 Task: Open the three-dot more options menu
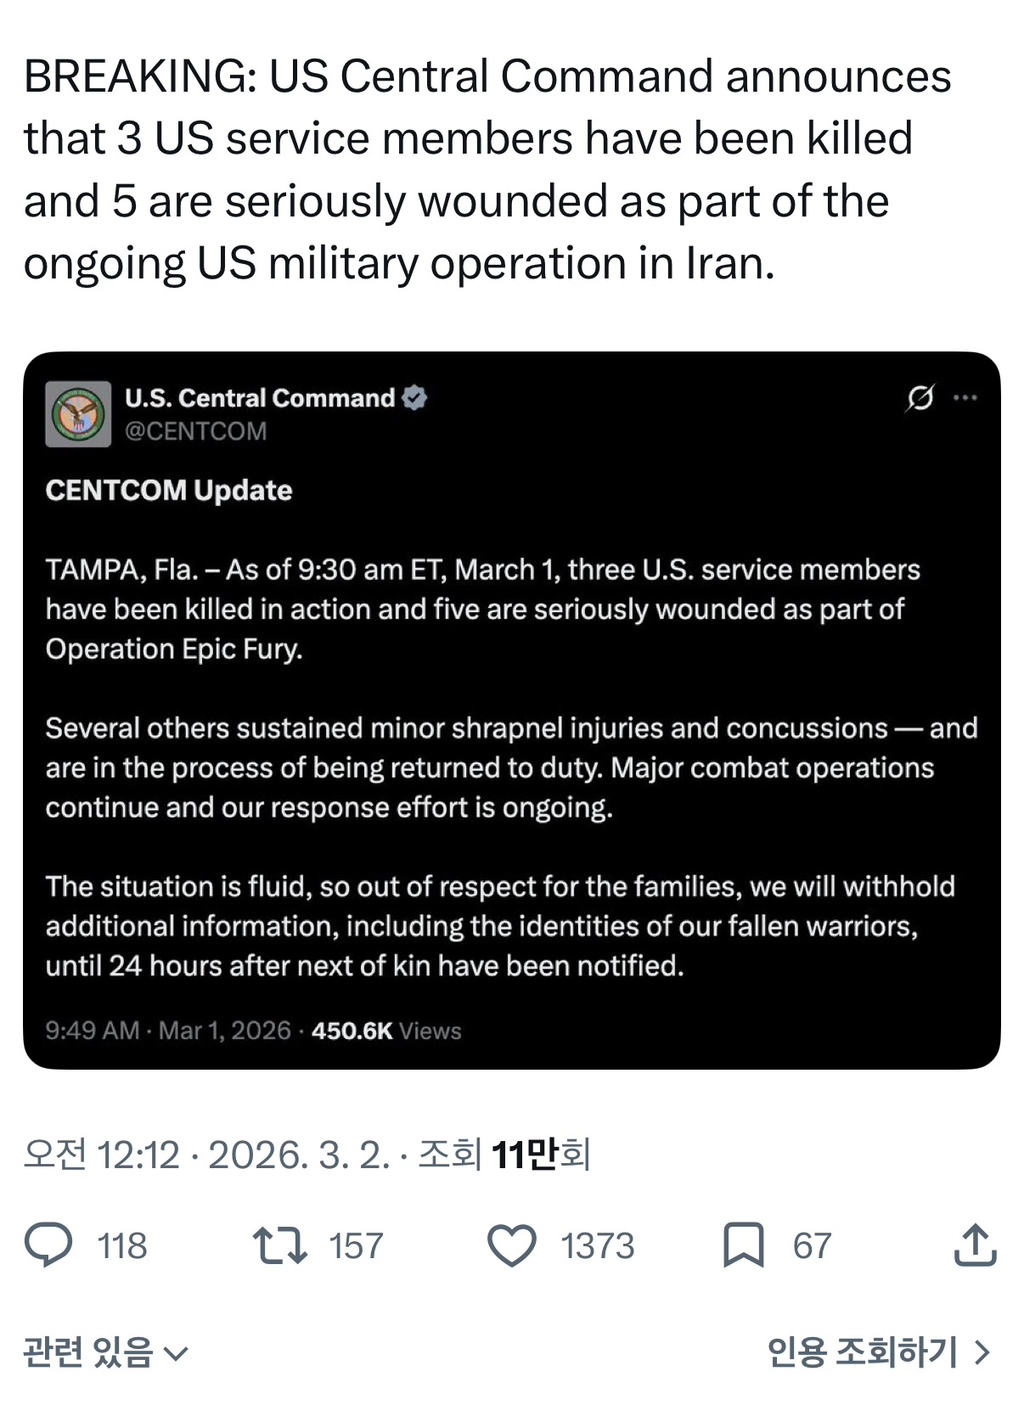[x=966, y=397]
